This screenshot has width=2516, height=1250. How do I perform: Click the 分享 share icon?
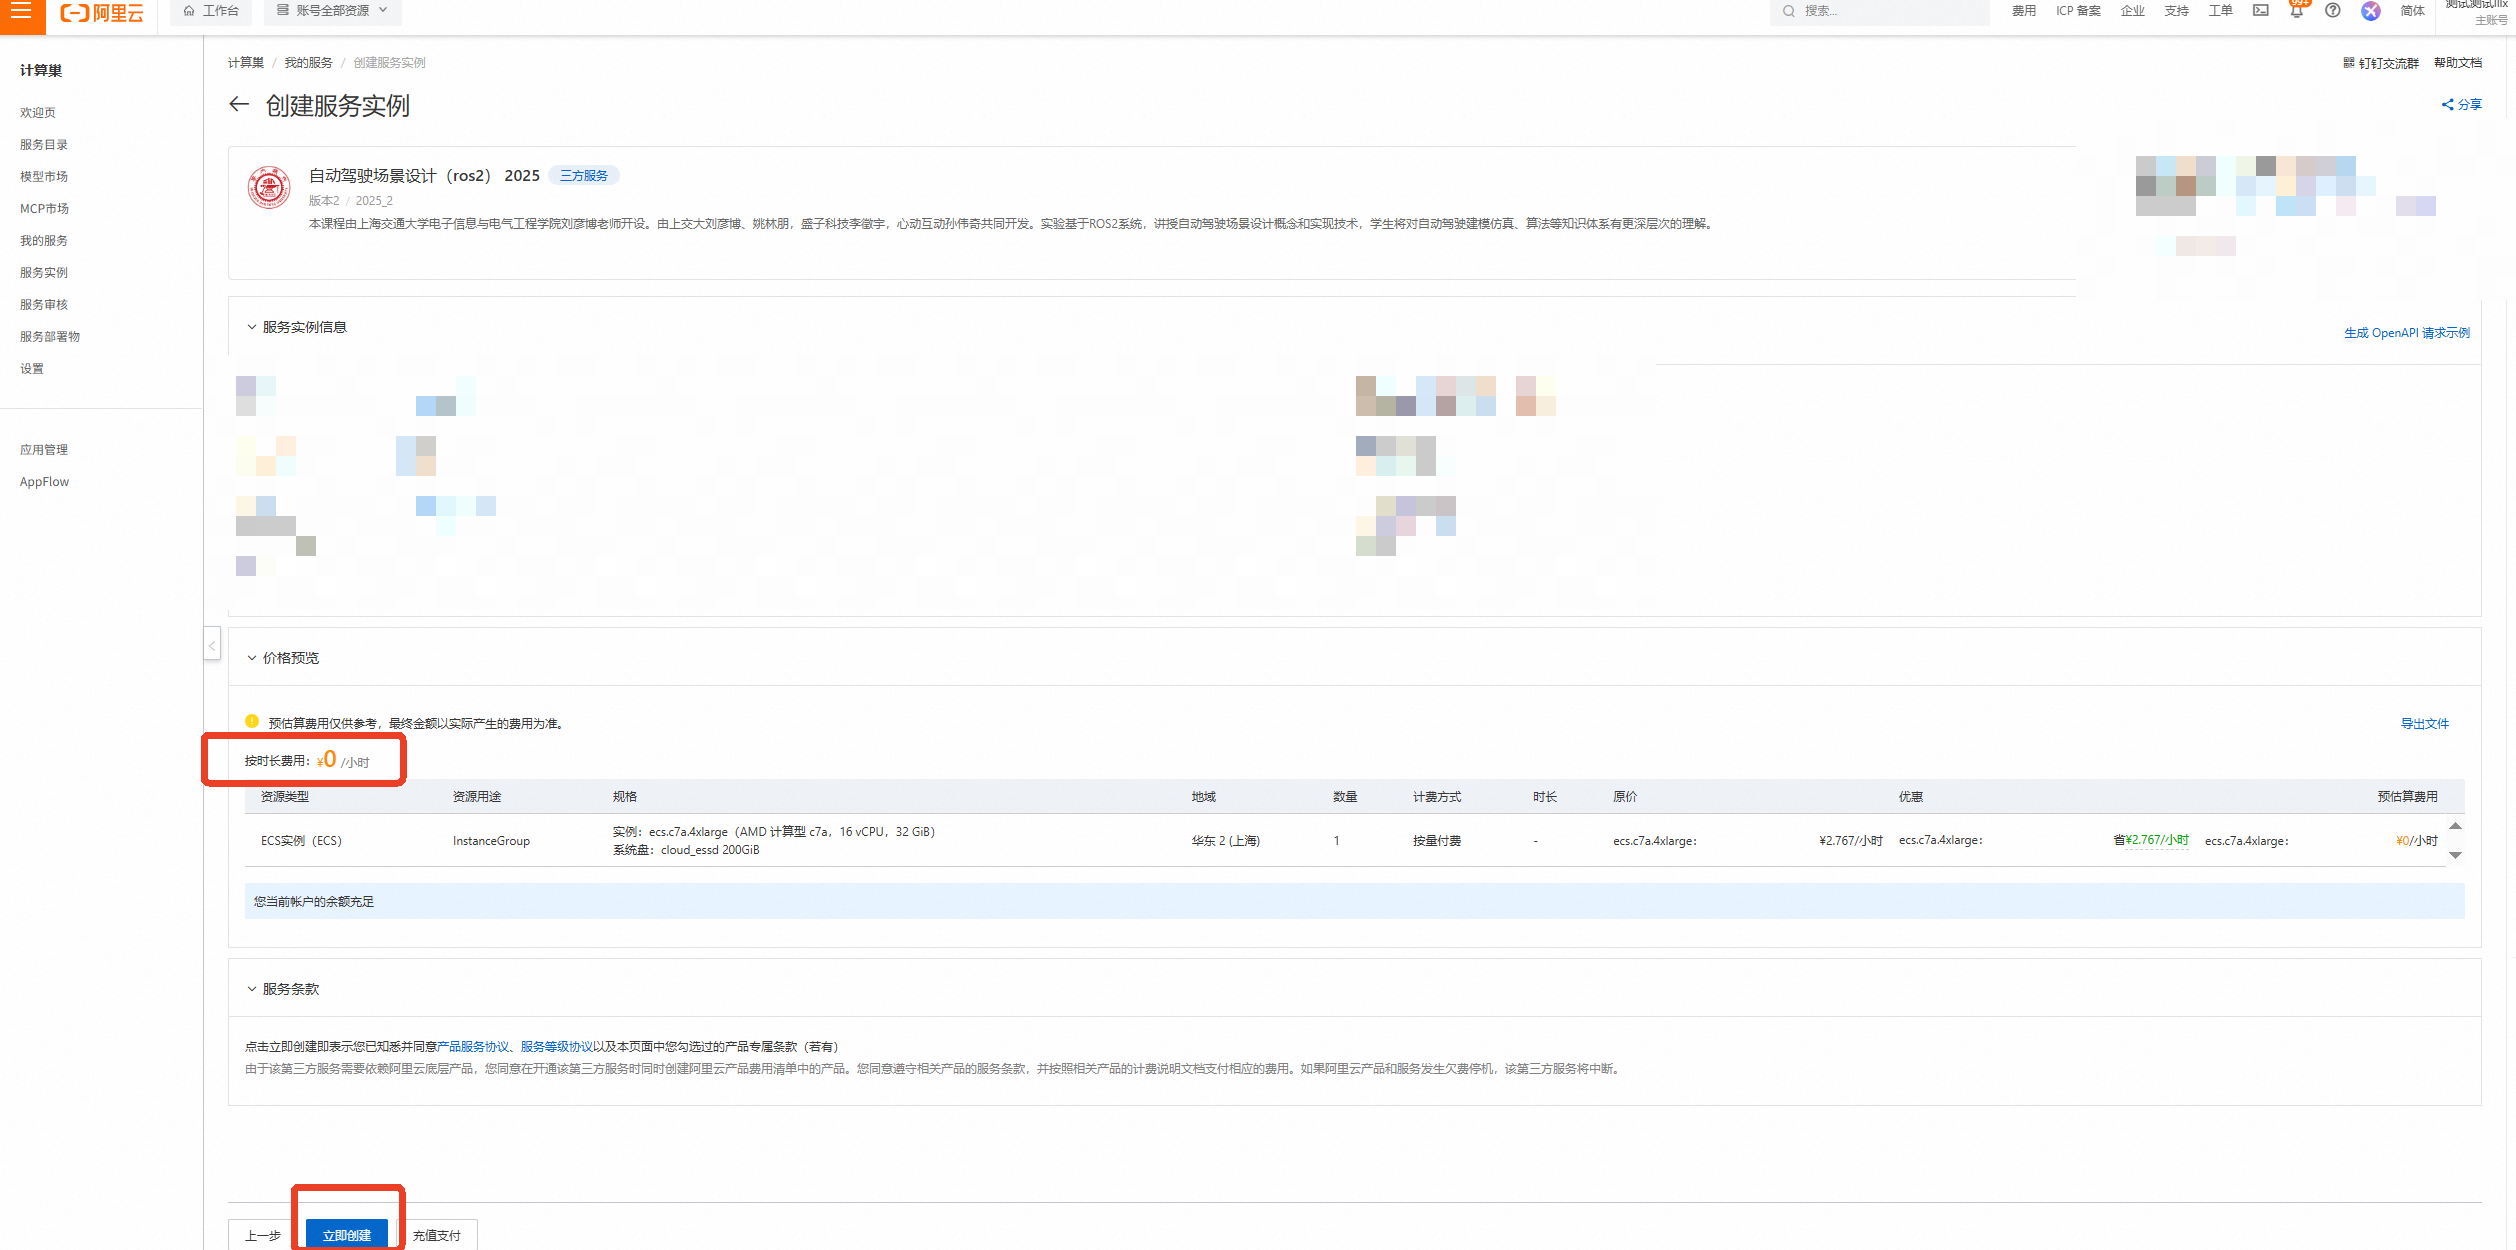pos(2447,104)
